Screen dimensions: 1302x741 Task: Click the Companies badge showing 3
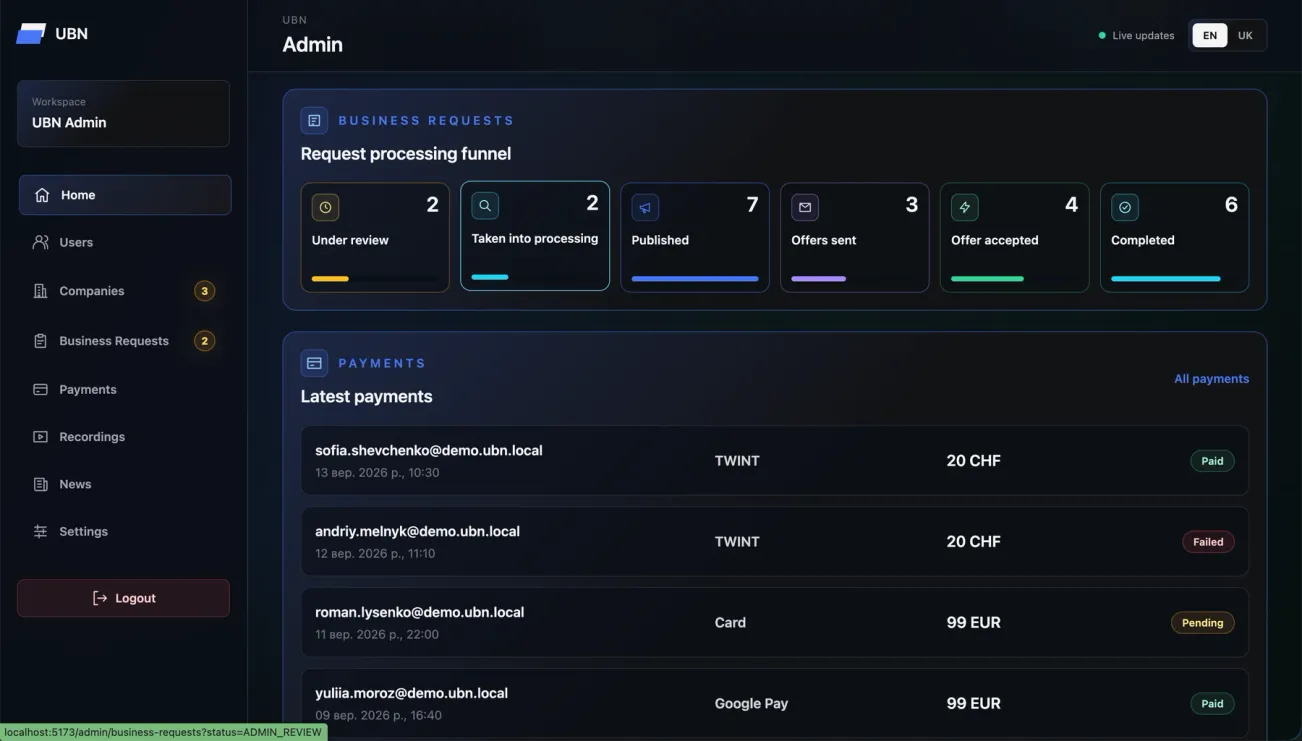(204, 291)
